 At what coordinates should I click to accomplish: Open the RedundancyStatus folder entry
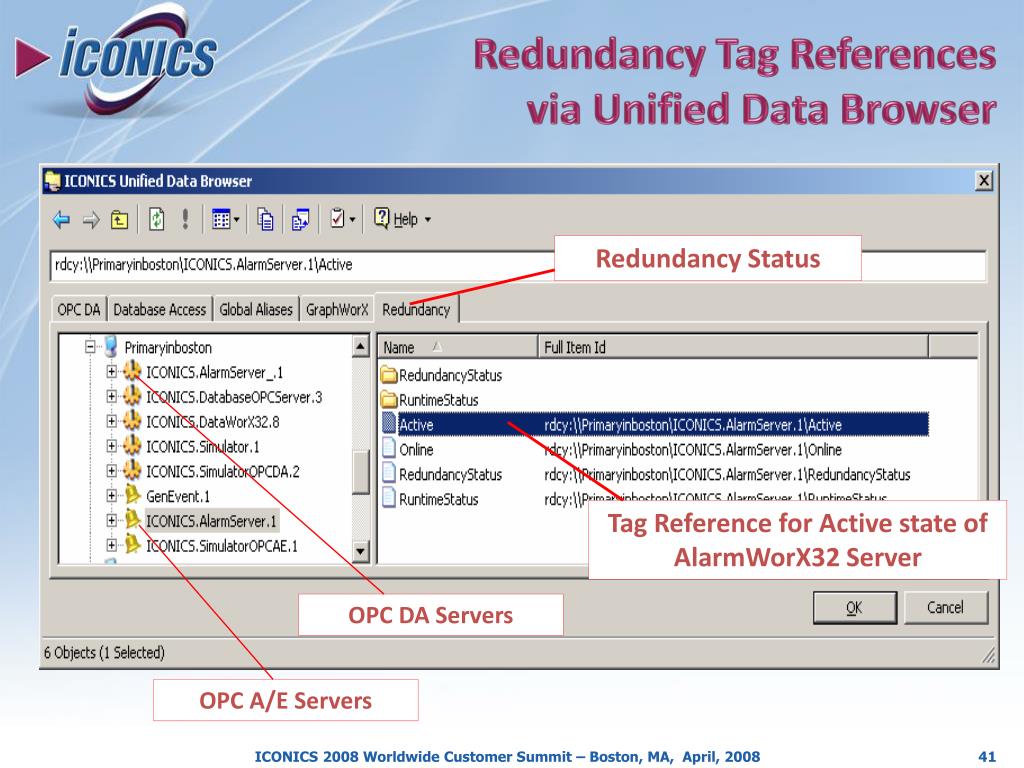pyautogui.click(x=450, y=376)
